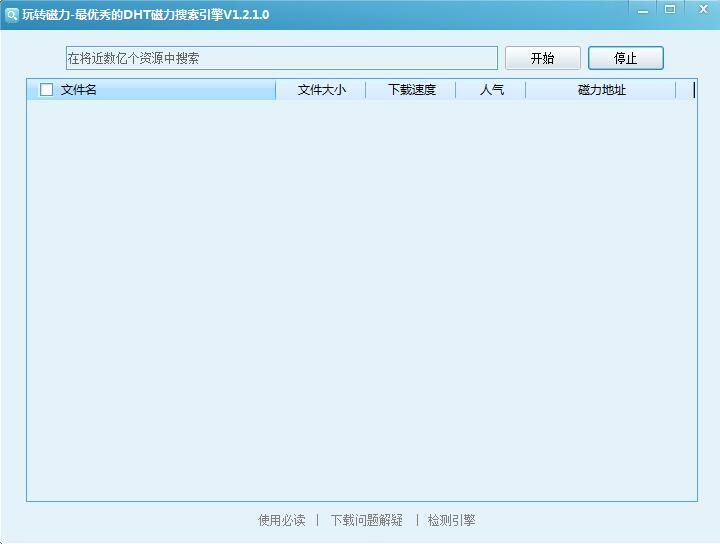Viewport: 720px width, 544px height.
Task: Sort by the 磁力地址 column header
Action: click(601, 90)
